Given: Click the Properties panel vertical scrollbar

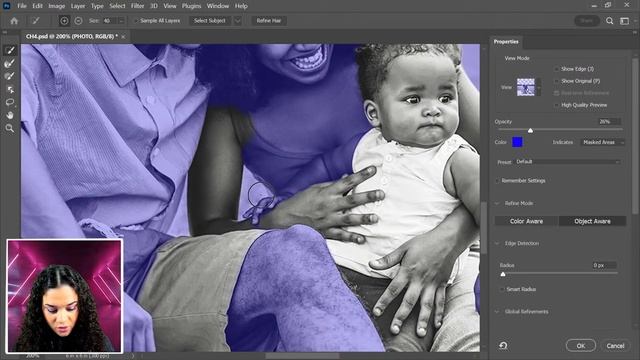Looking at the screenshot, I should pyautogui.click(x=635, y=135).
